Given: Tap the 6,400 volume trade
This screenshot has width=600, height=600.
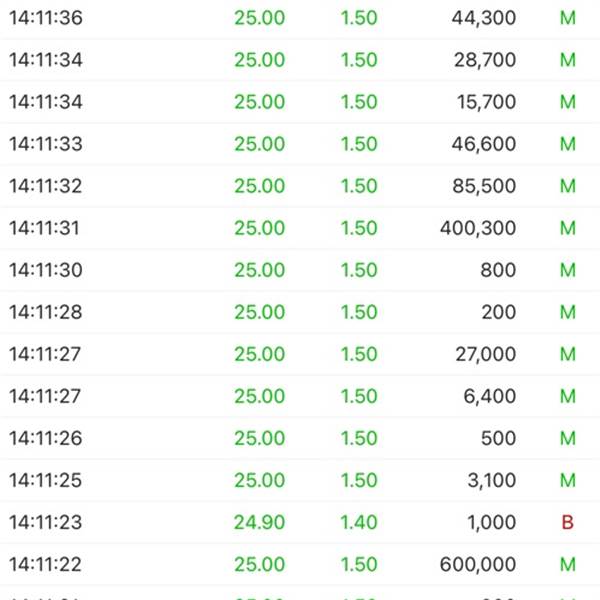Looking at the screenshot, I should [300, 396].
